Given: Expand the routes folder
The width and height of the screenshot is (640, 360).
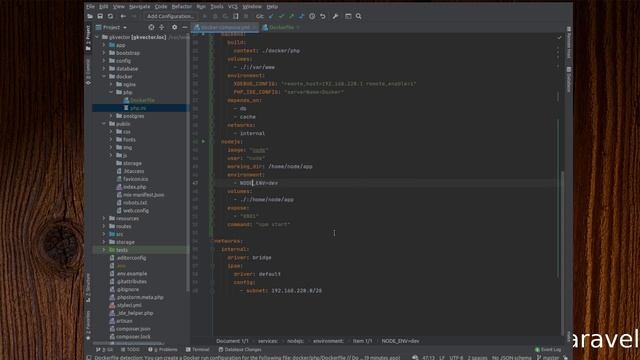Looking at the screenshot, I should [104, 226].
